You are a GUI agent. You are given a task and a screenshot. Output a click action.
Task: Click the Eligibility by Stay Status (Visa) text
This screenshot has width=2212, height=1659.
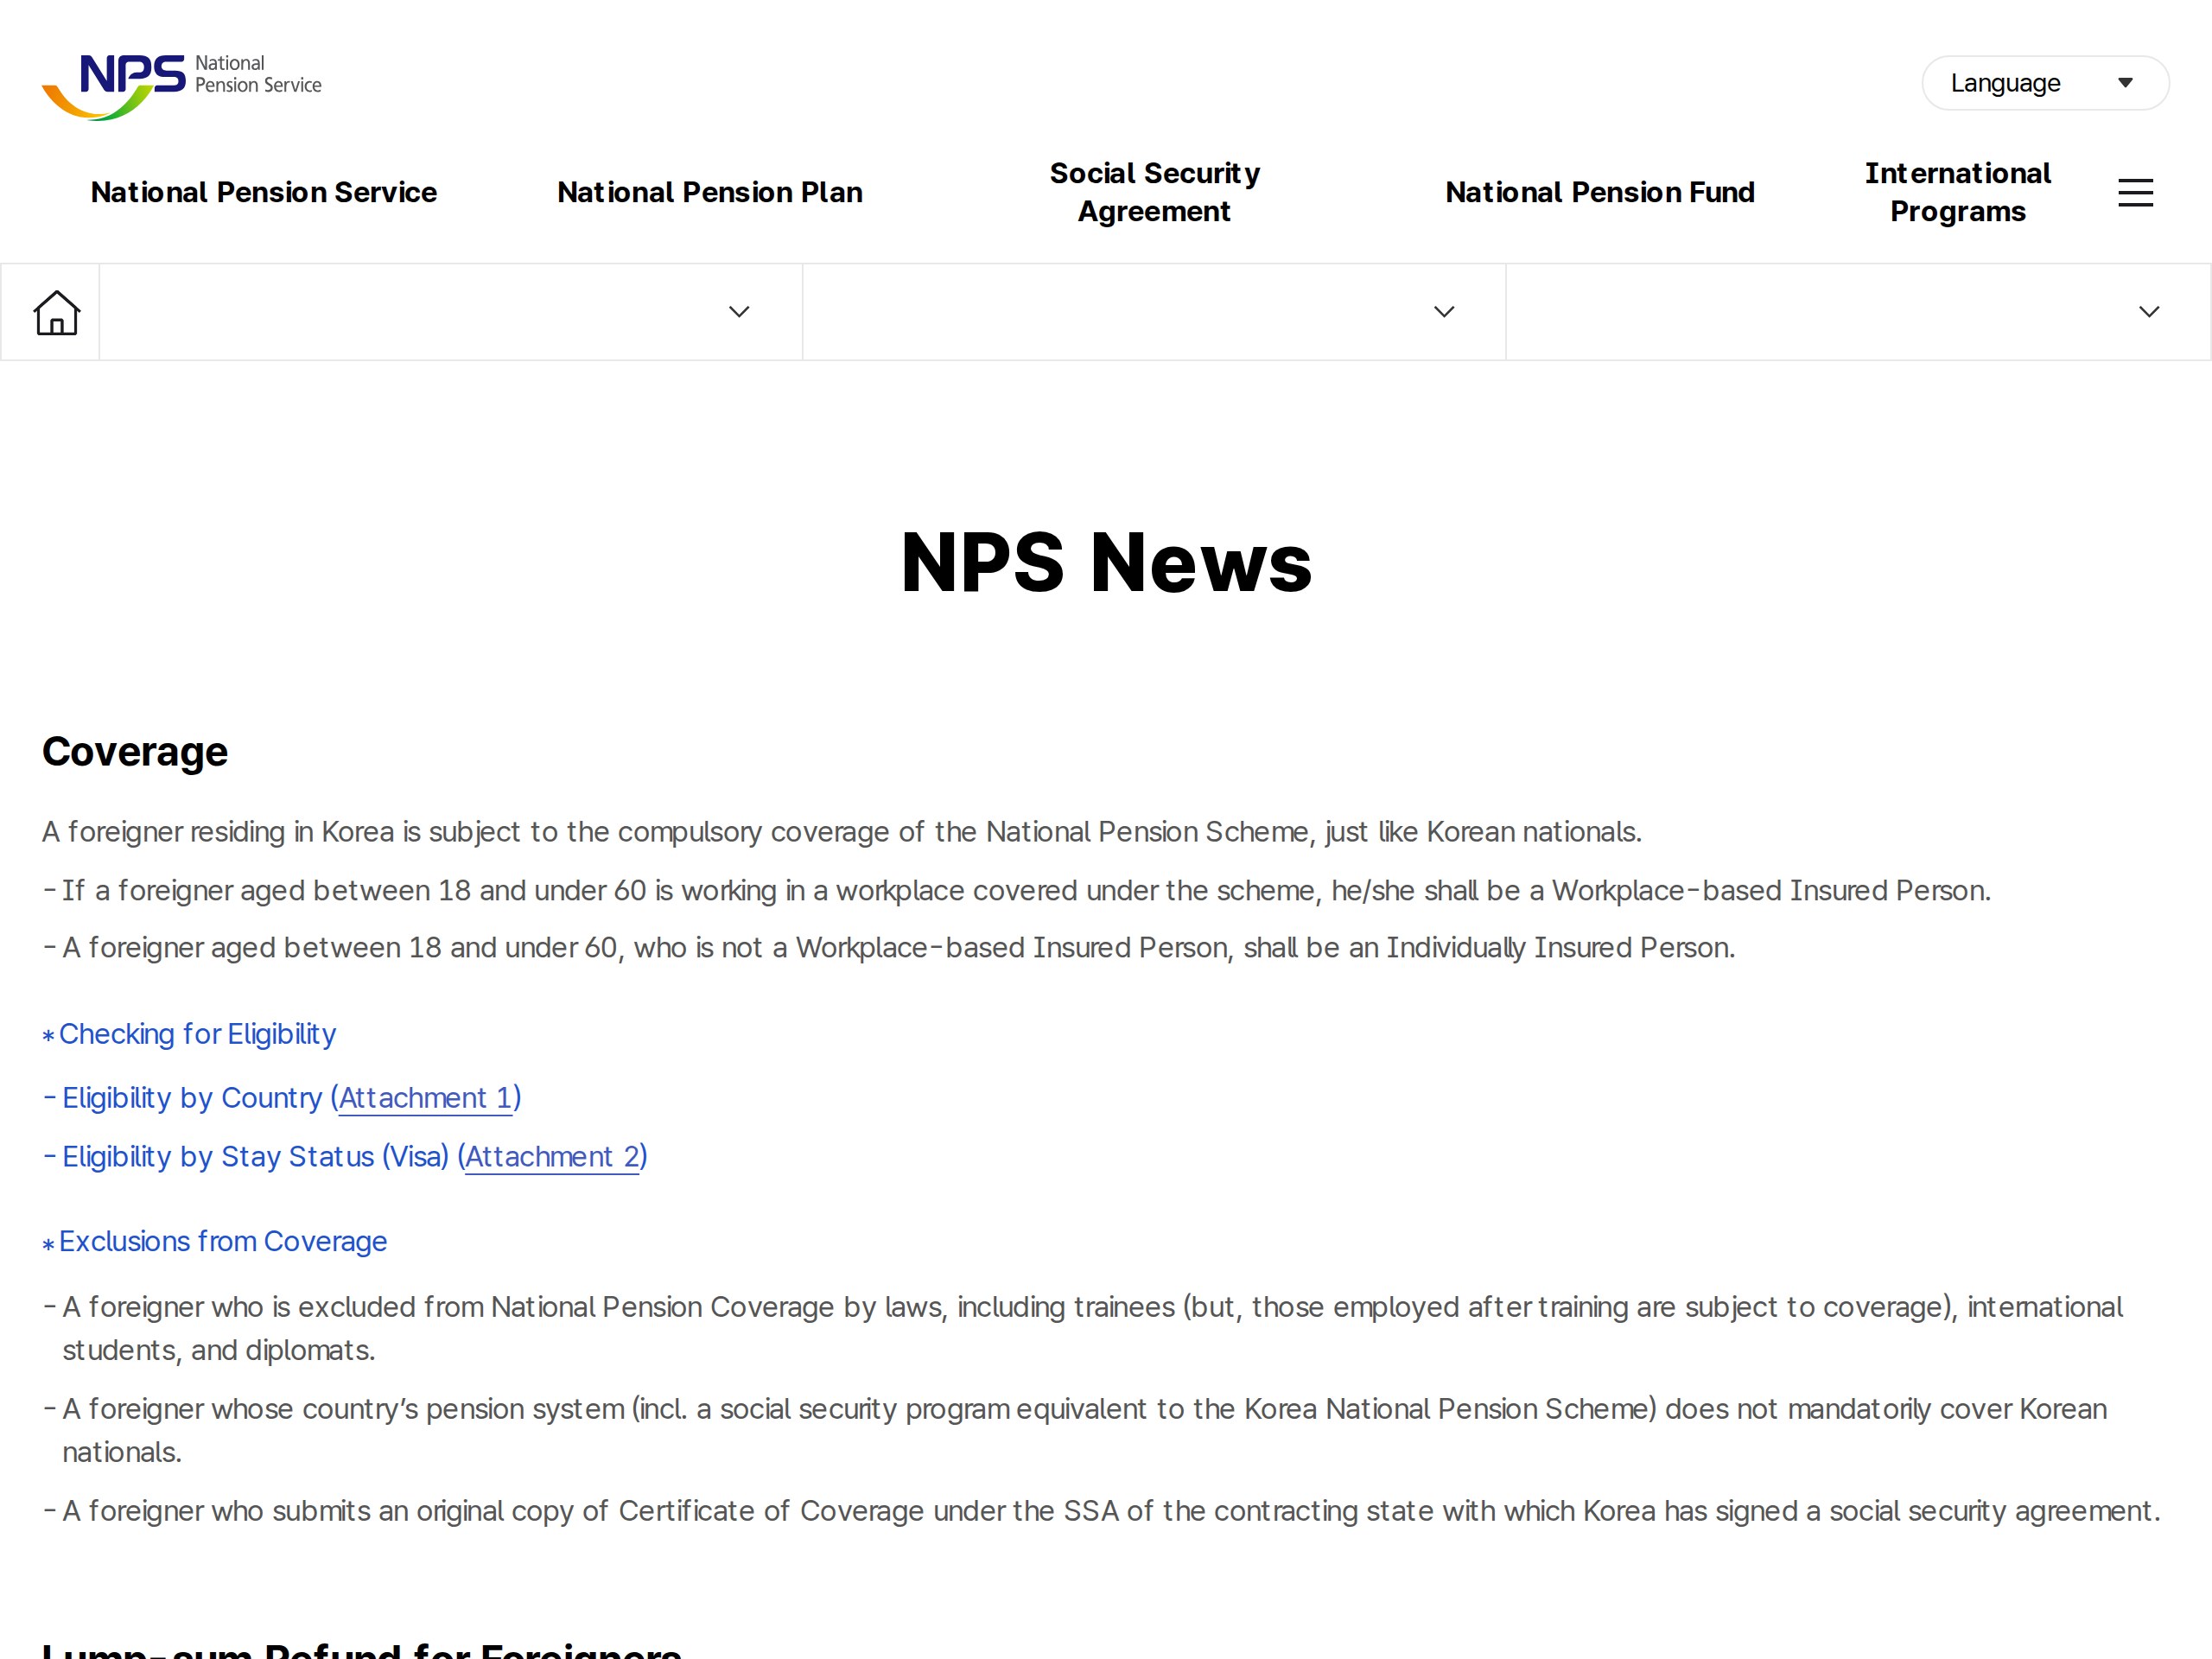click(256, 1157)
